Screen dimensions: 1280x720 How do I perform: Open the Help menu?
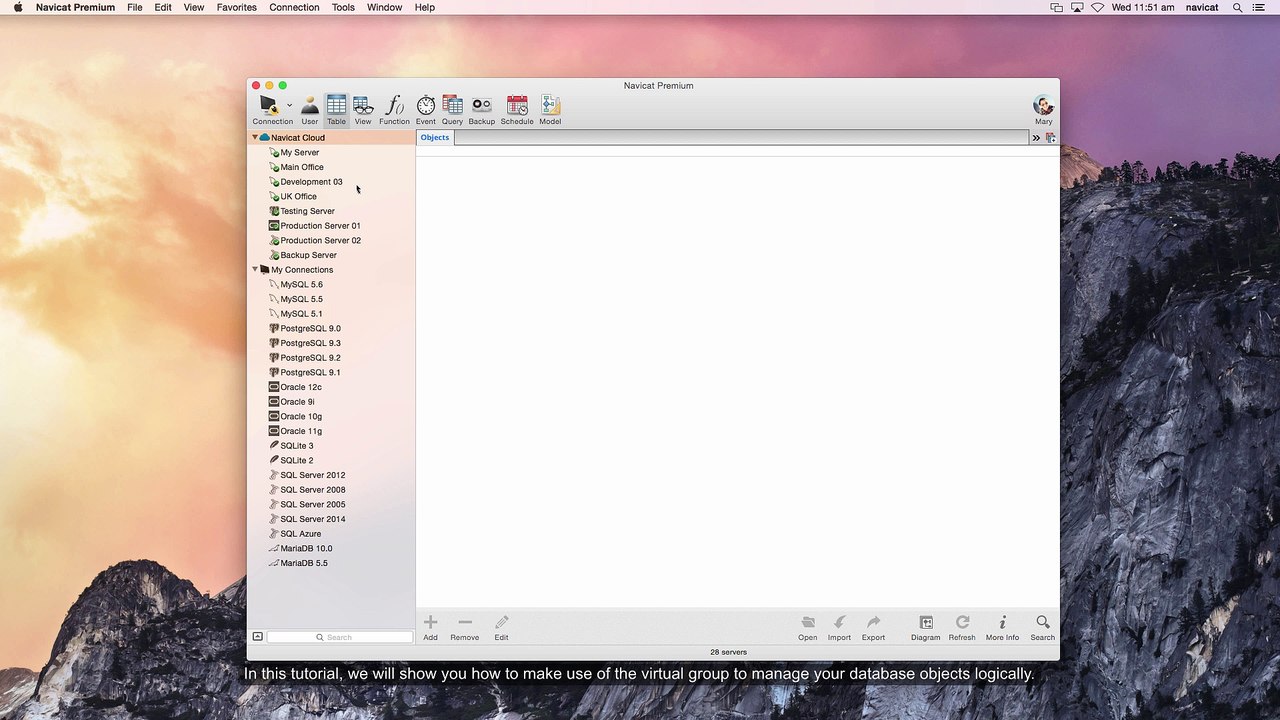[425, 7]
